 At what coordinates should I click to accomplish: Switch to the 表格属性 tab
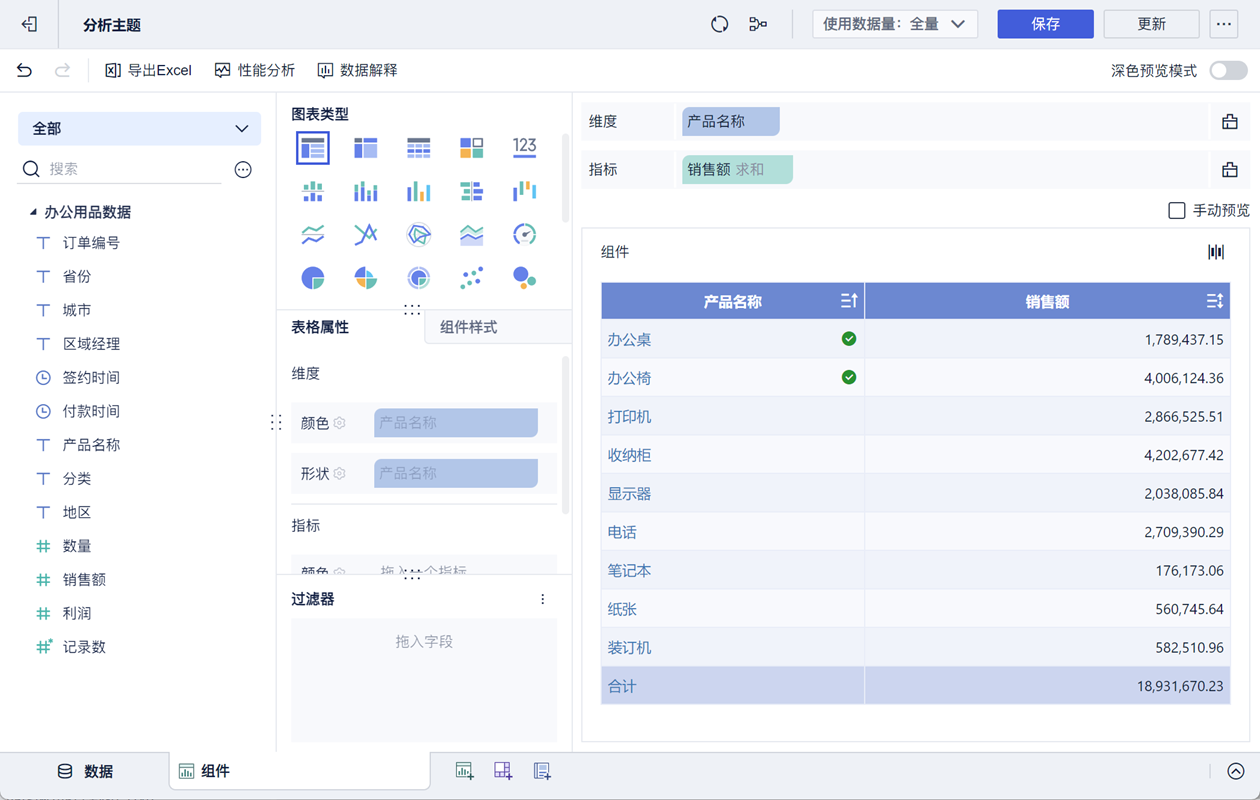click(320, 327)
